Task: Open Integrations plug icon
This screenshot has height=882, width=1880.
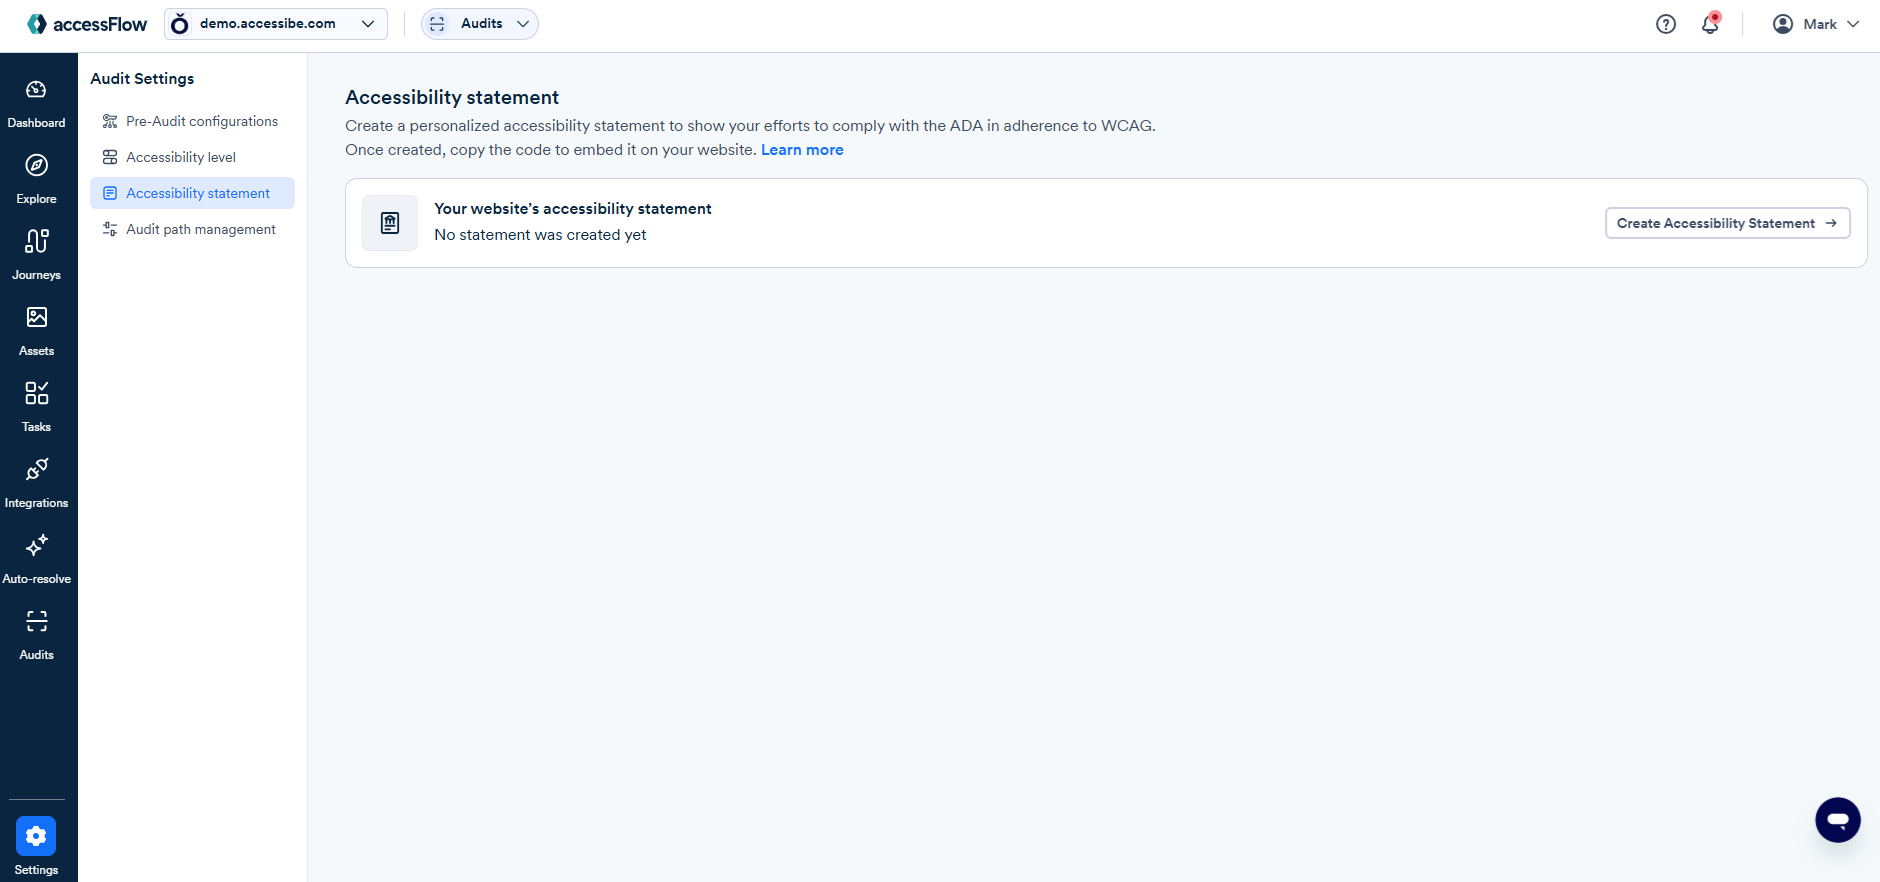Action: tap(36, 469)
